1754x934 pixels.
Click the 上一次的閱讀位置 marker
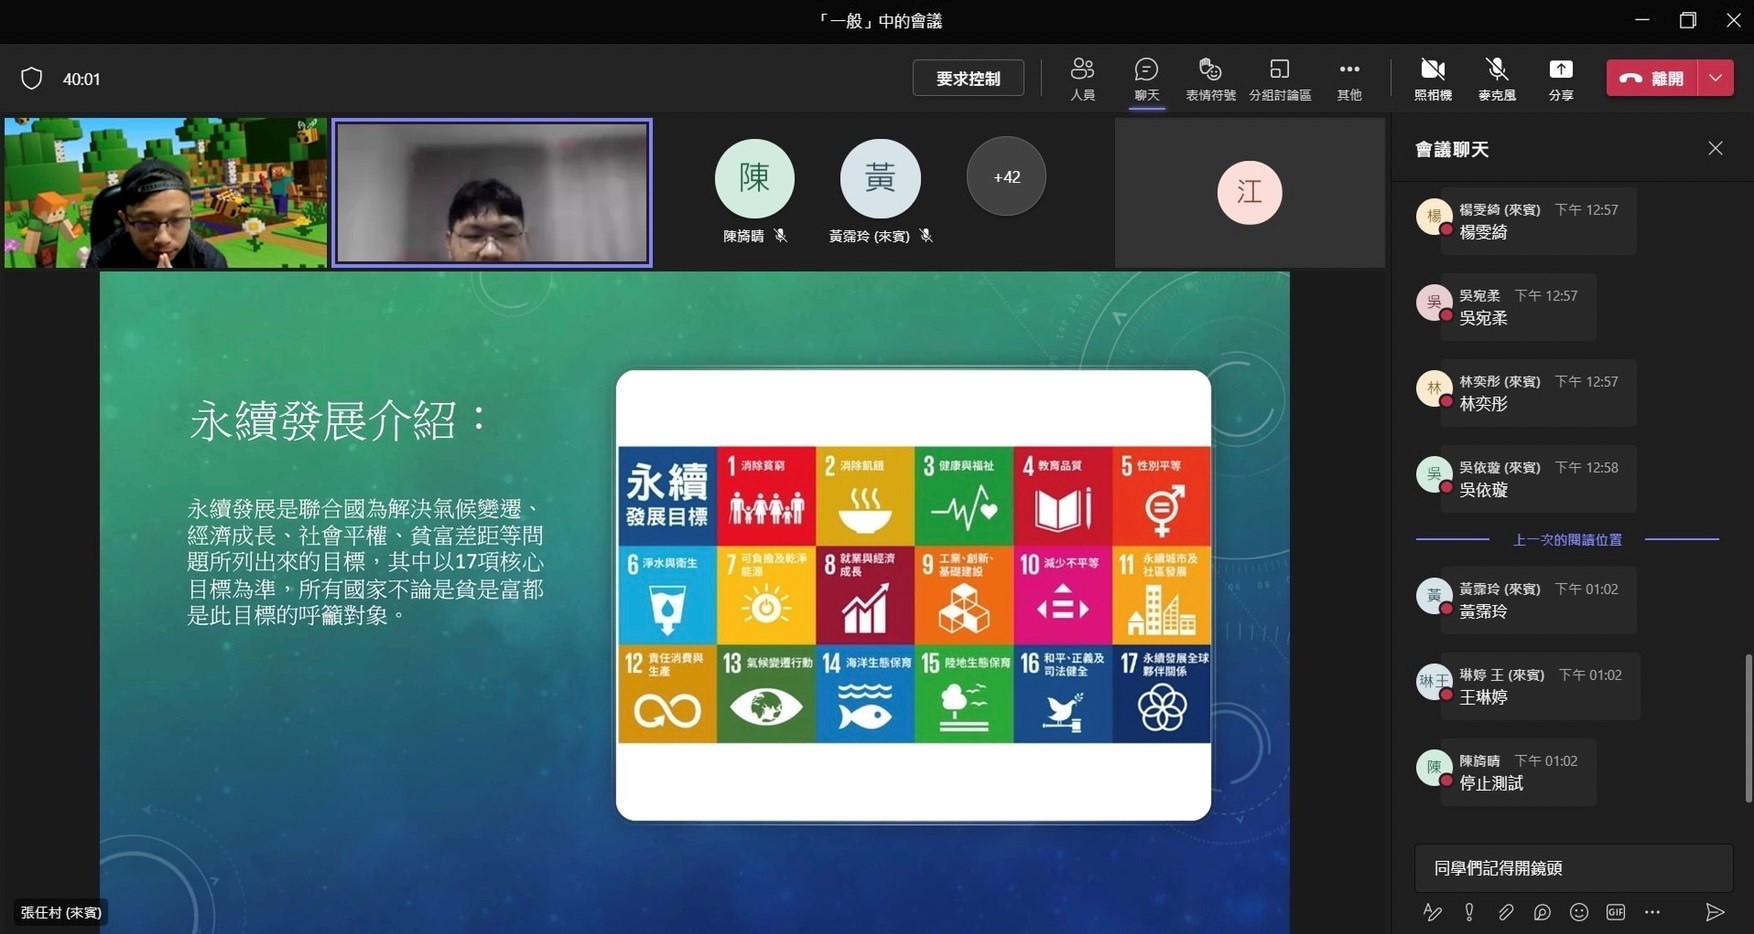pos(1567,539)
